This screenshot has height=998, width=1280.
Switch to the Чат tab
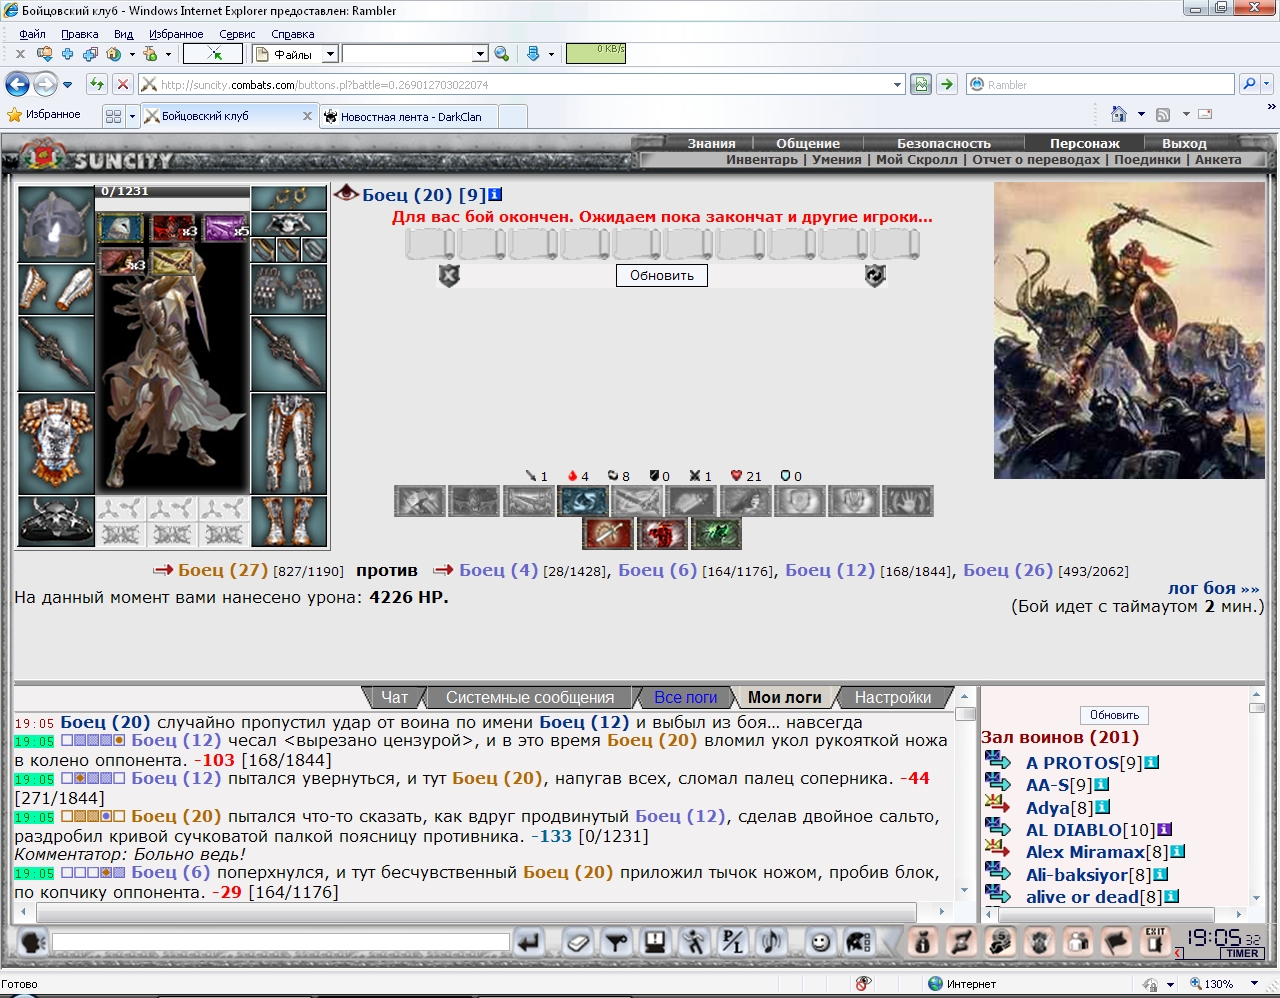click(394, 697)
